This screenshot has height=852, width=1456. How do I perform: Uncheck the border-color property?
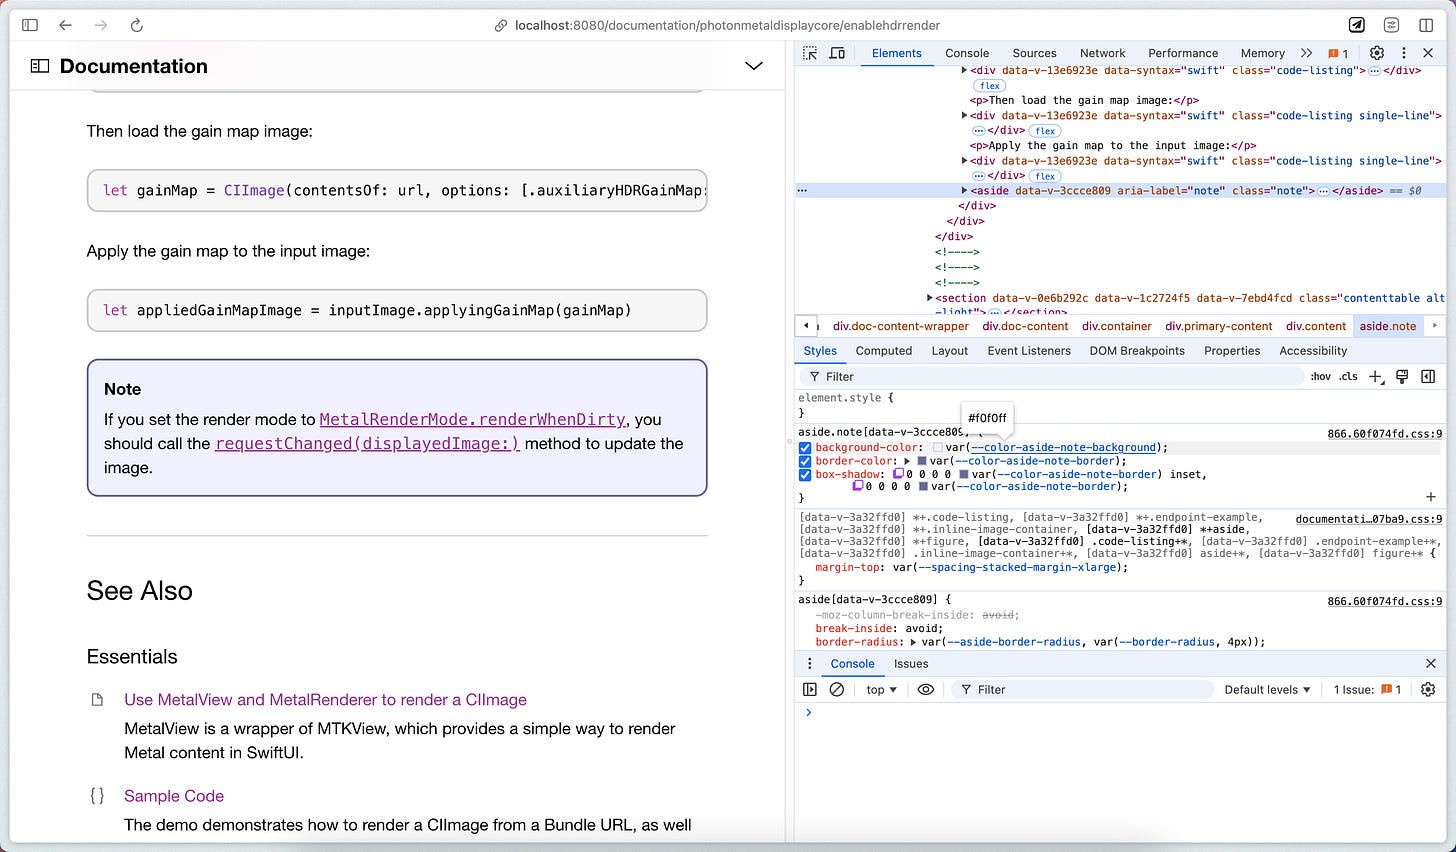click(805, 461)
